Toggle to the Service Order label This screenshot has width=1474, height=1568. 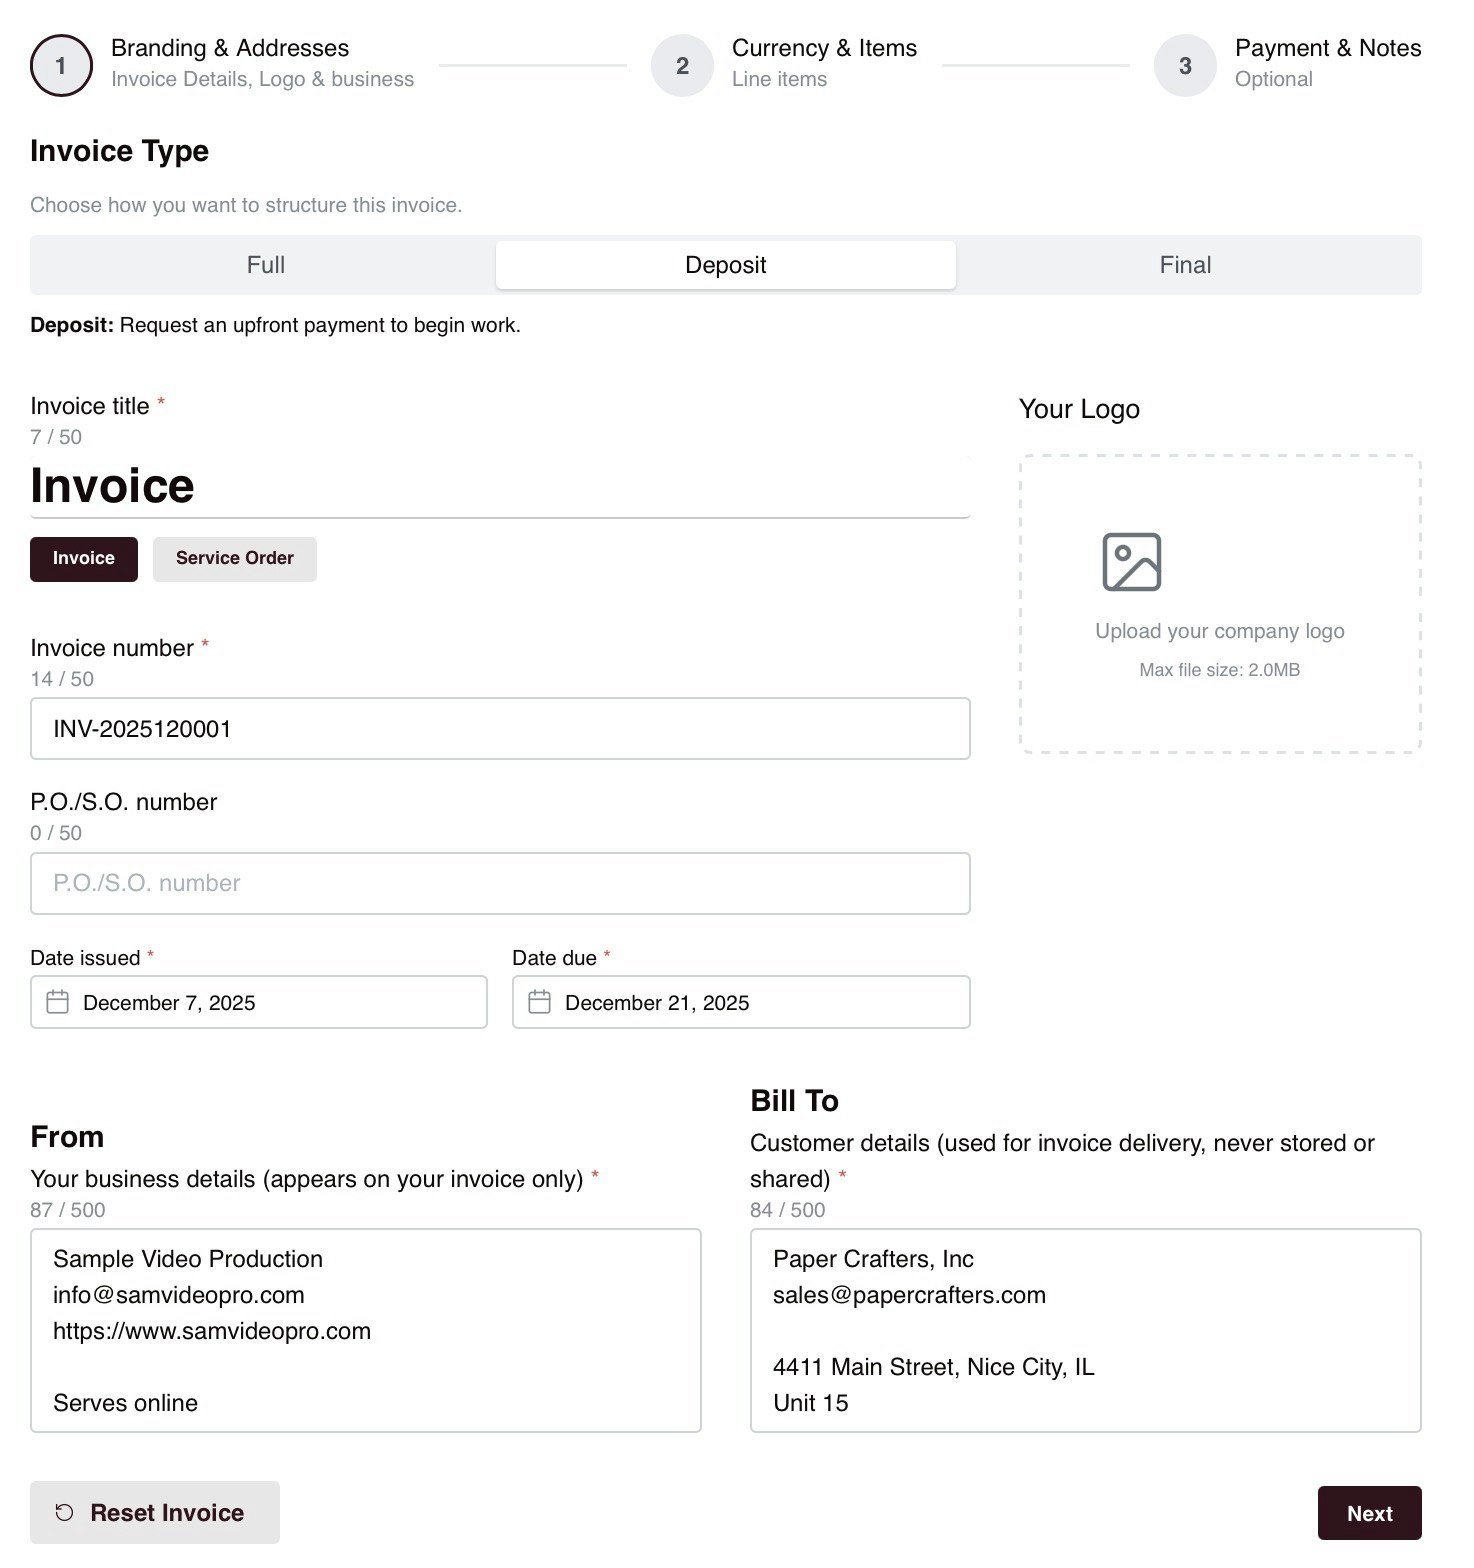point(234,558)
